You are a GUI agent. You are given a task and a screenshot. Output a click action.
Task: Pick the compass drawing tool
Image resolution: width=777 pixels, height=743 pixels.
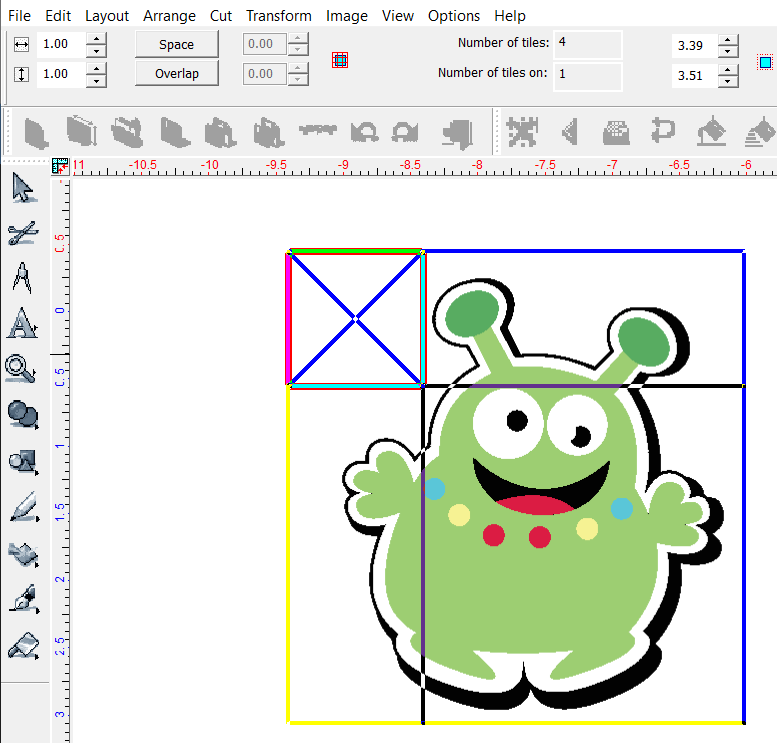tap(22, 277)
